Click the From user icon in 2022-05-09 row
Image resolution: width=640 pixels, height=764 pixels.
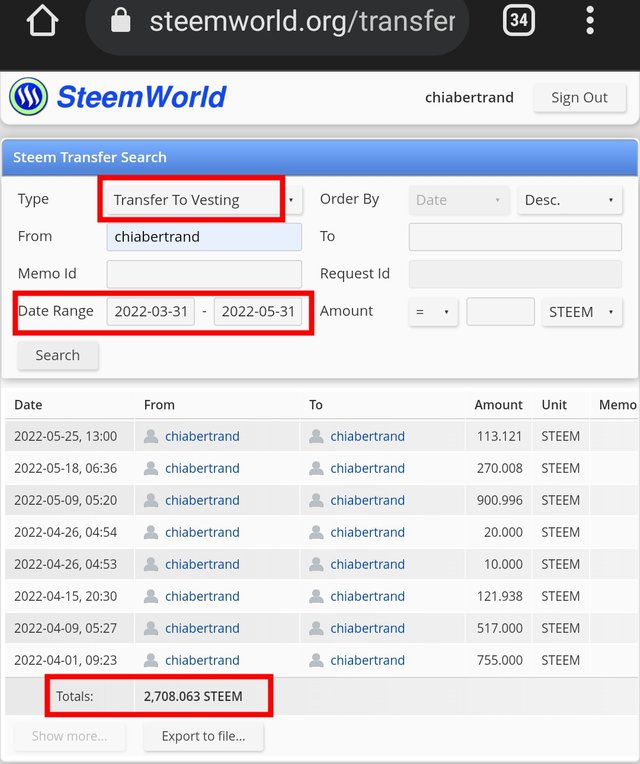pyautogui.click(x=151, y=500)
